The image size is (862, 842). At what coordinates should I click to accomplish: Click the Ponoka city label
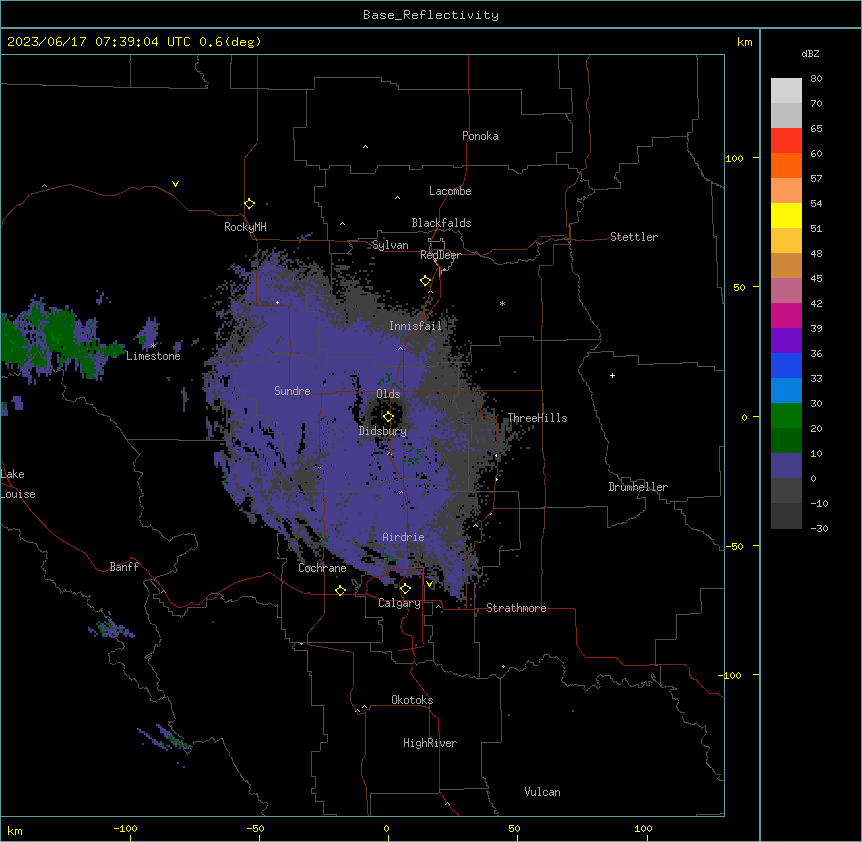coord(480,136)
